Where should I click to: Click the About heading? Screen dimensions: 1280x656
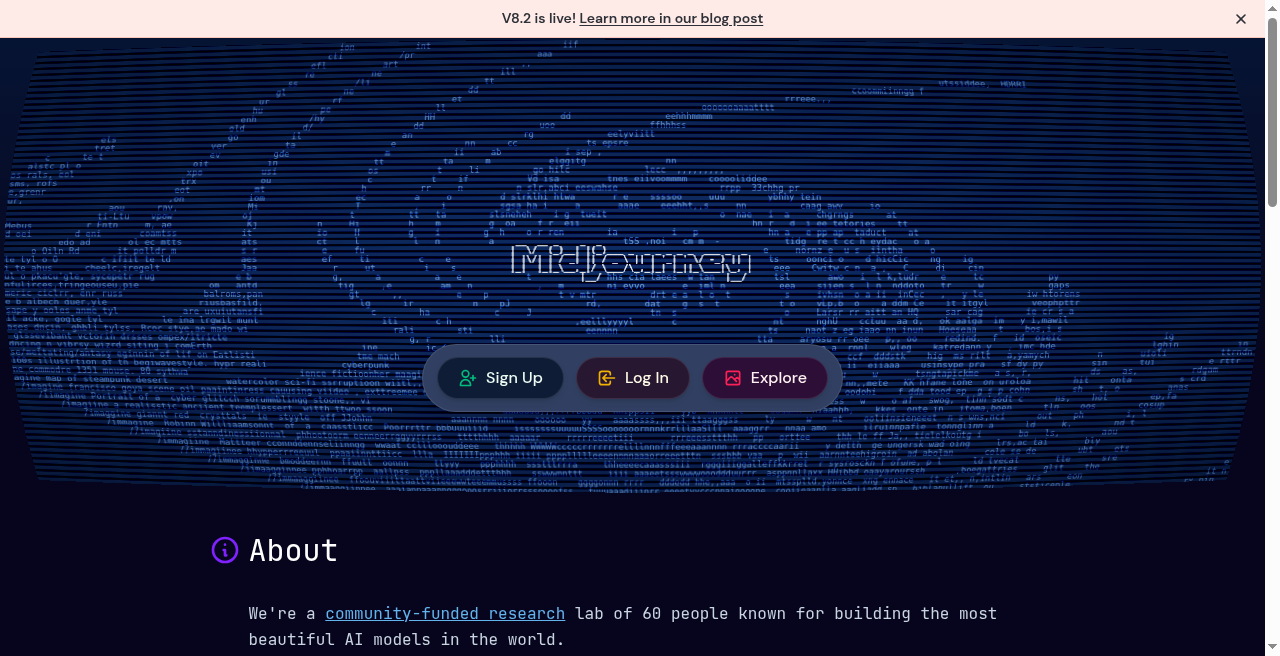[x=294, y=550]
